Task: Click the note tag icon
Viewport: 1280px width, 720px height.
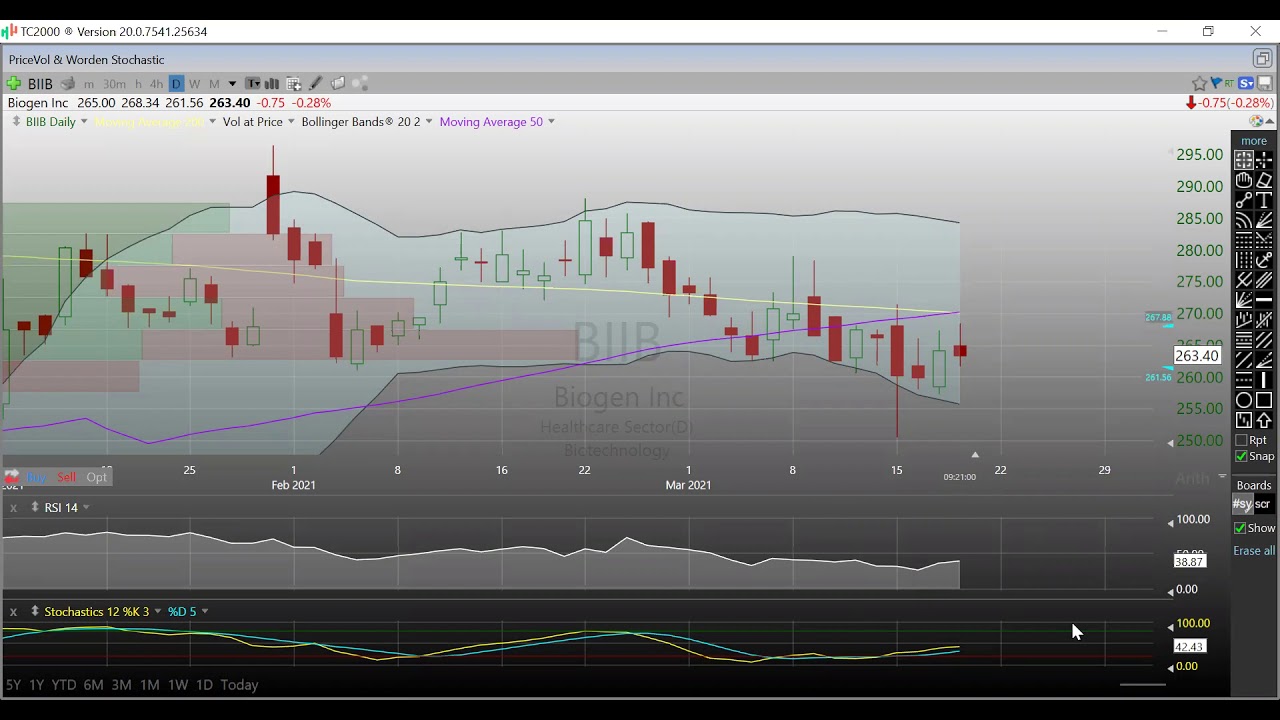Action: tap(338, 84)
